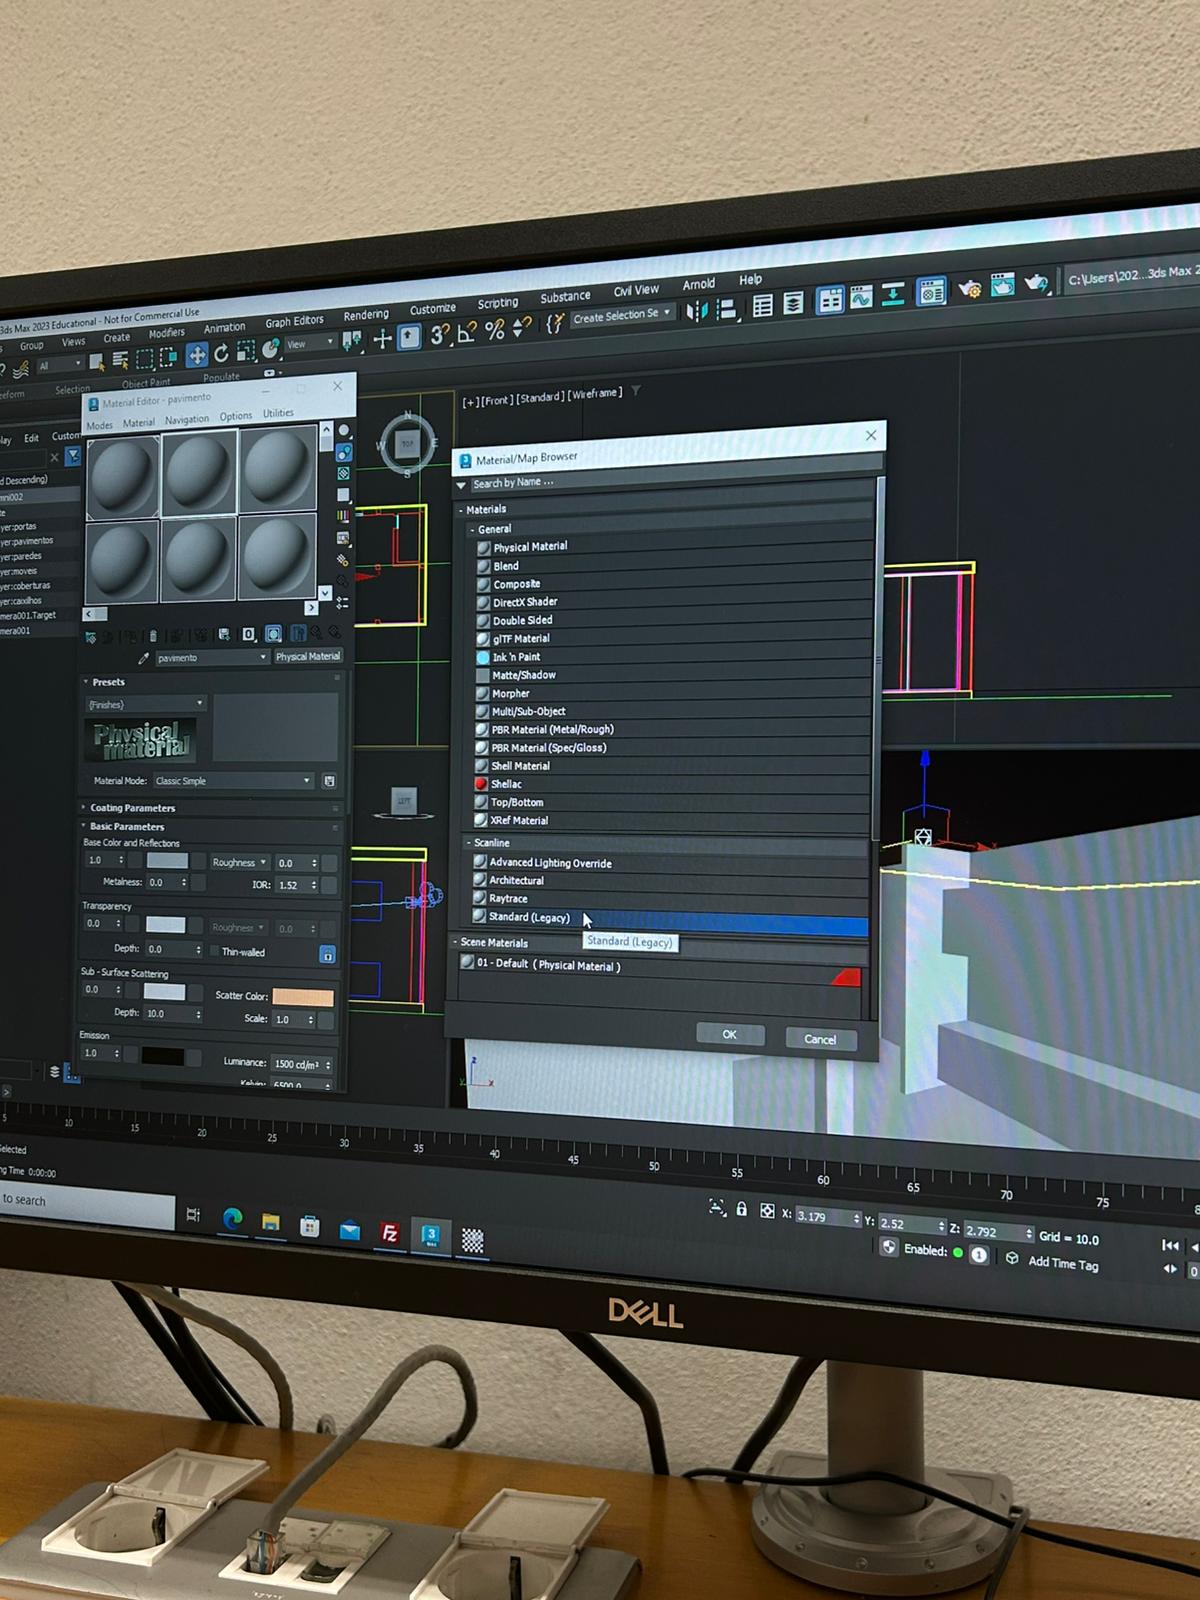Open Material Mode dropdown Classic Simple

tap(234, 781)
